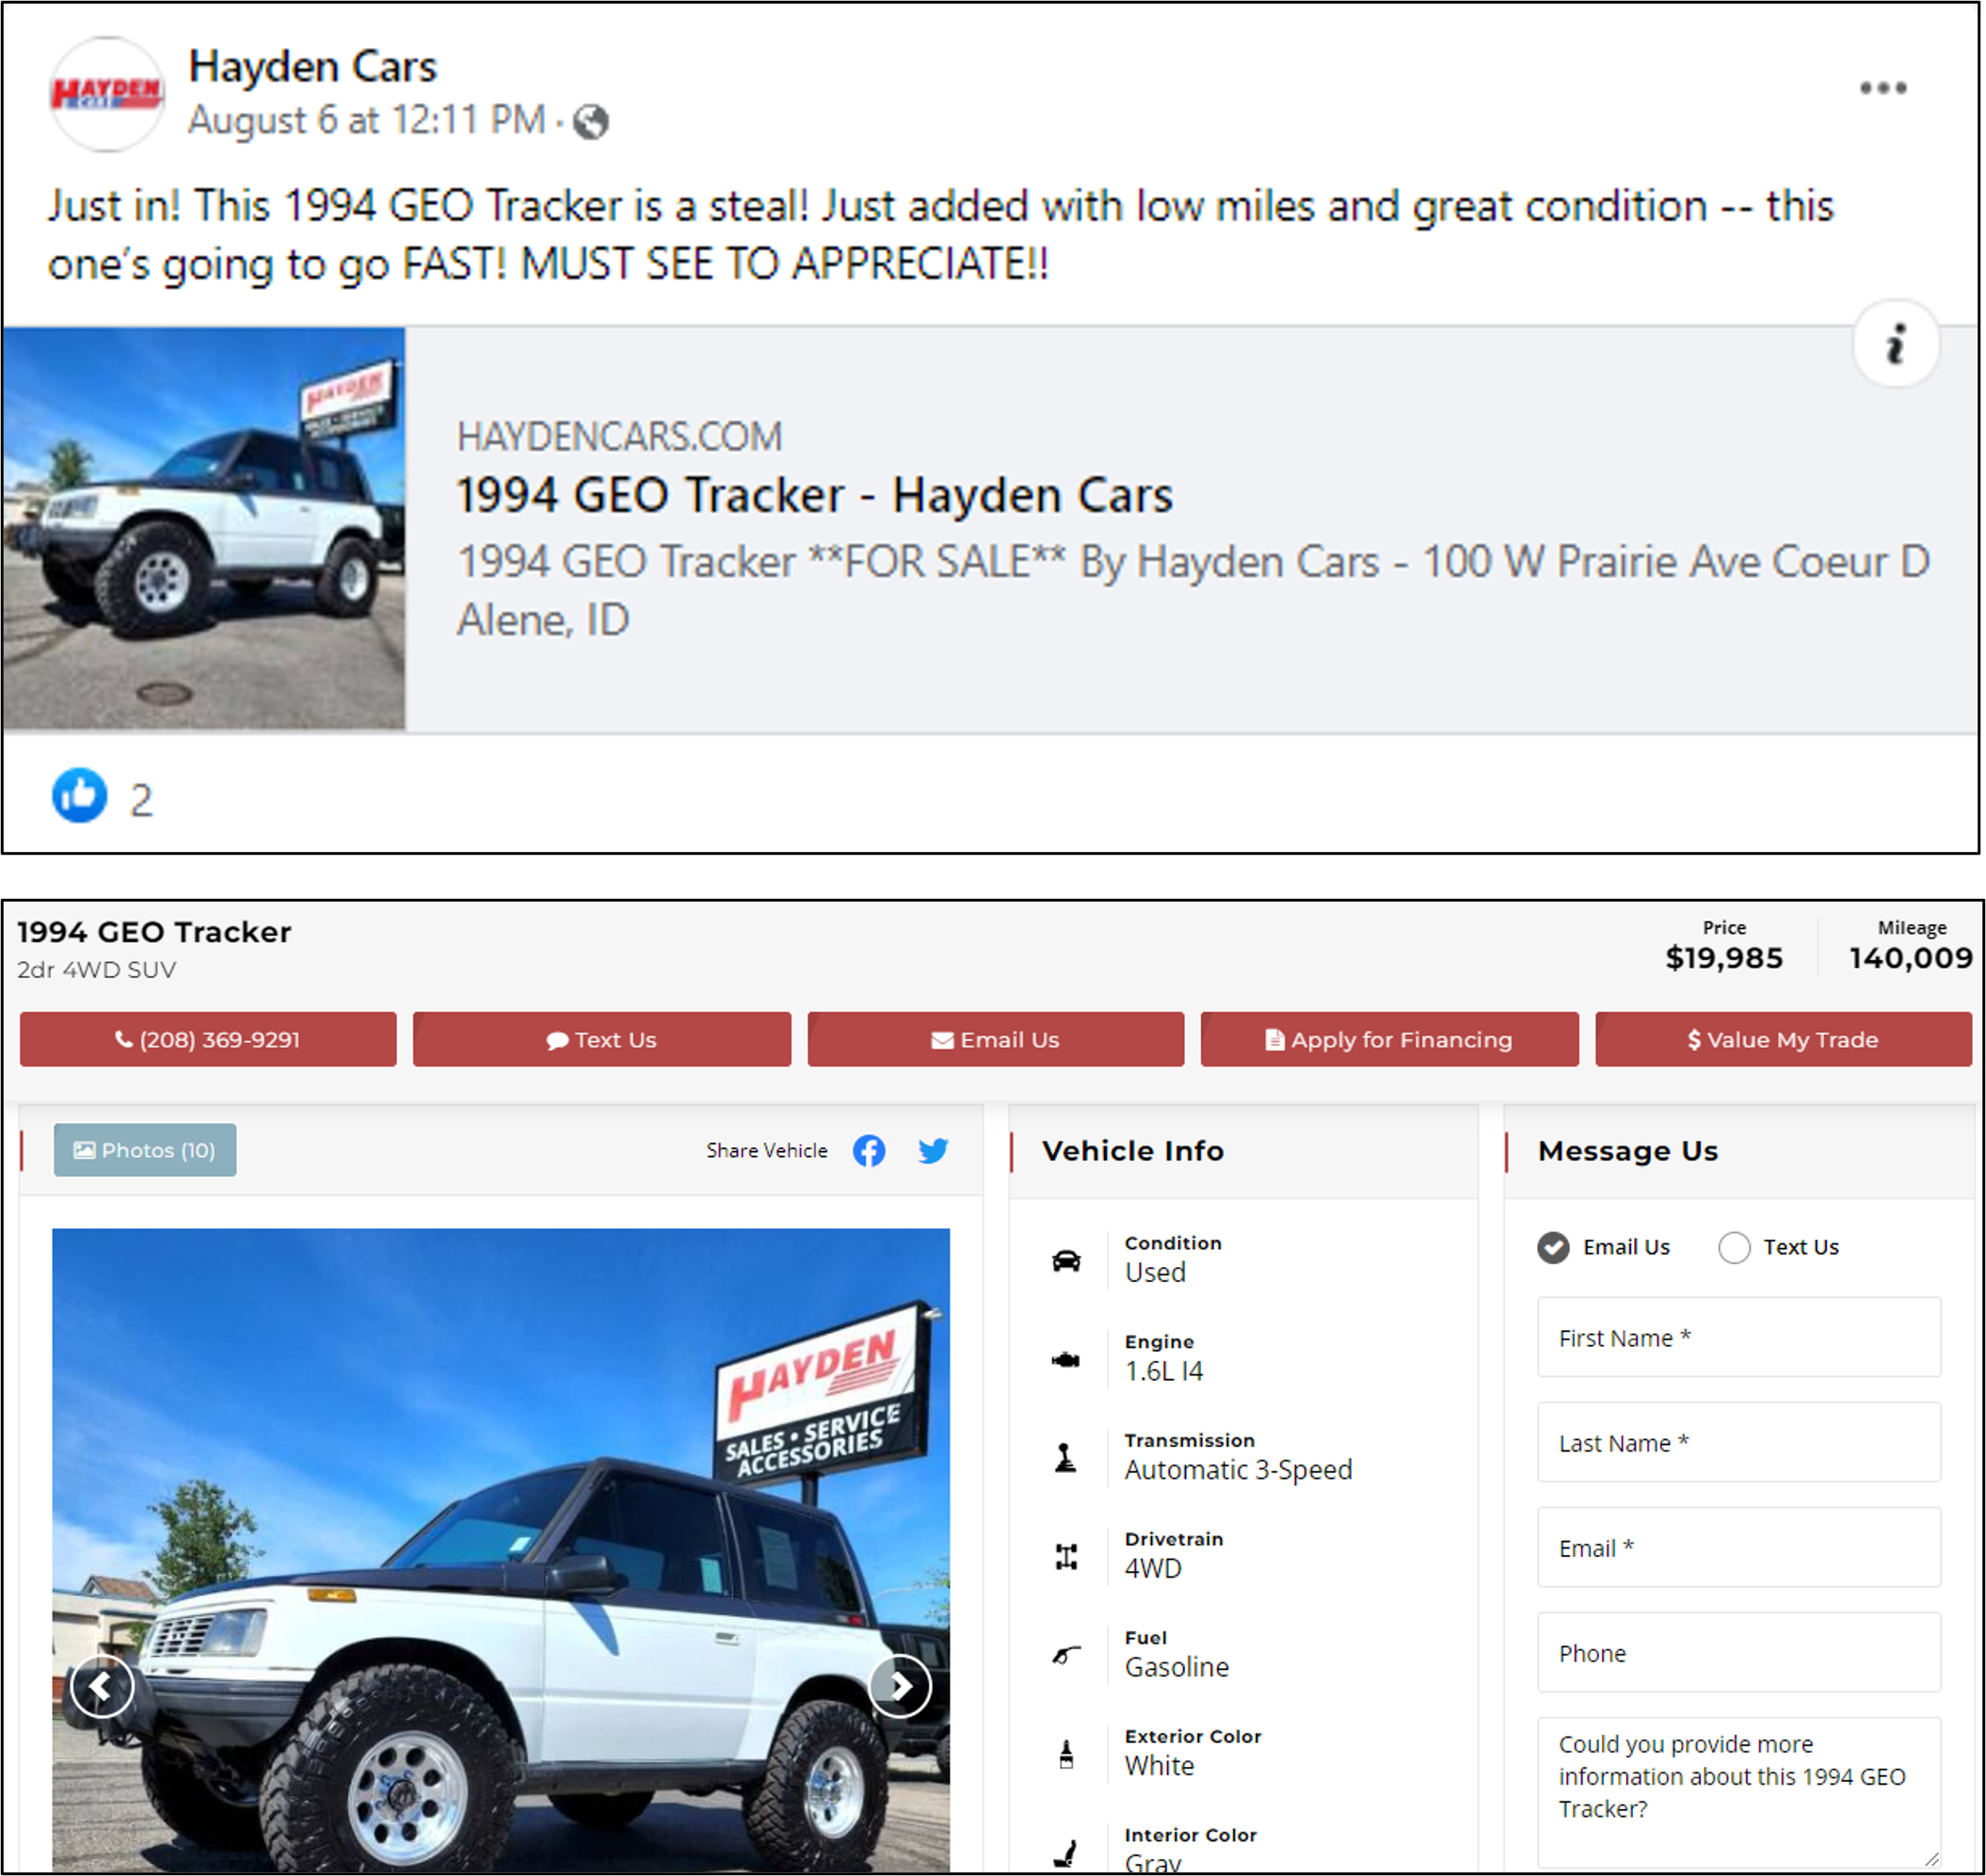Click the blue thumbs-up like reaction icon

point(79,796)
